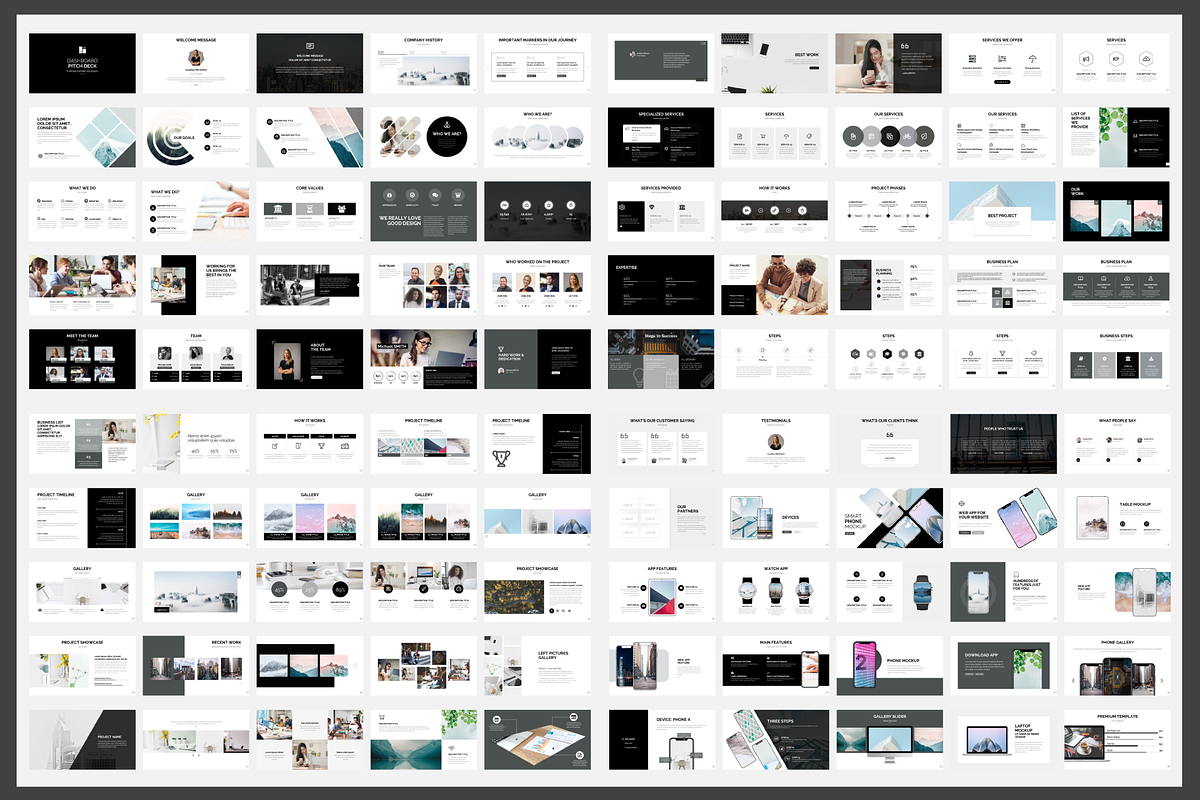Open the Main Features slide
1200x800 pixels.
[775, 666]
